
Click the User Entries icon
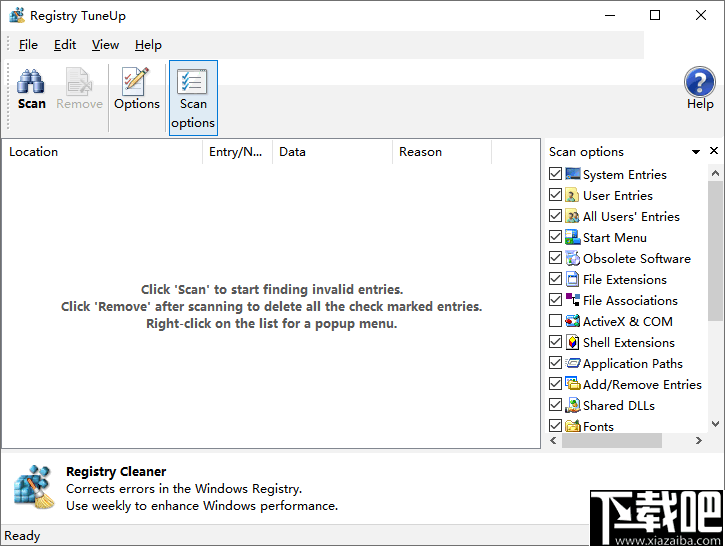tap(572, 196)
